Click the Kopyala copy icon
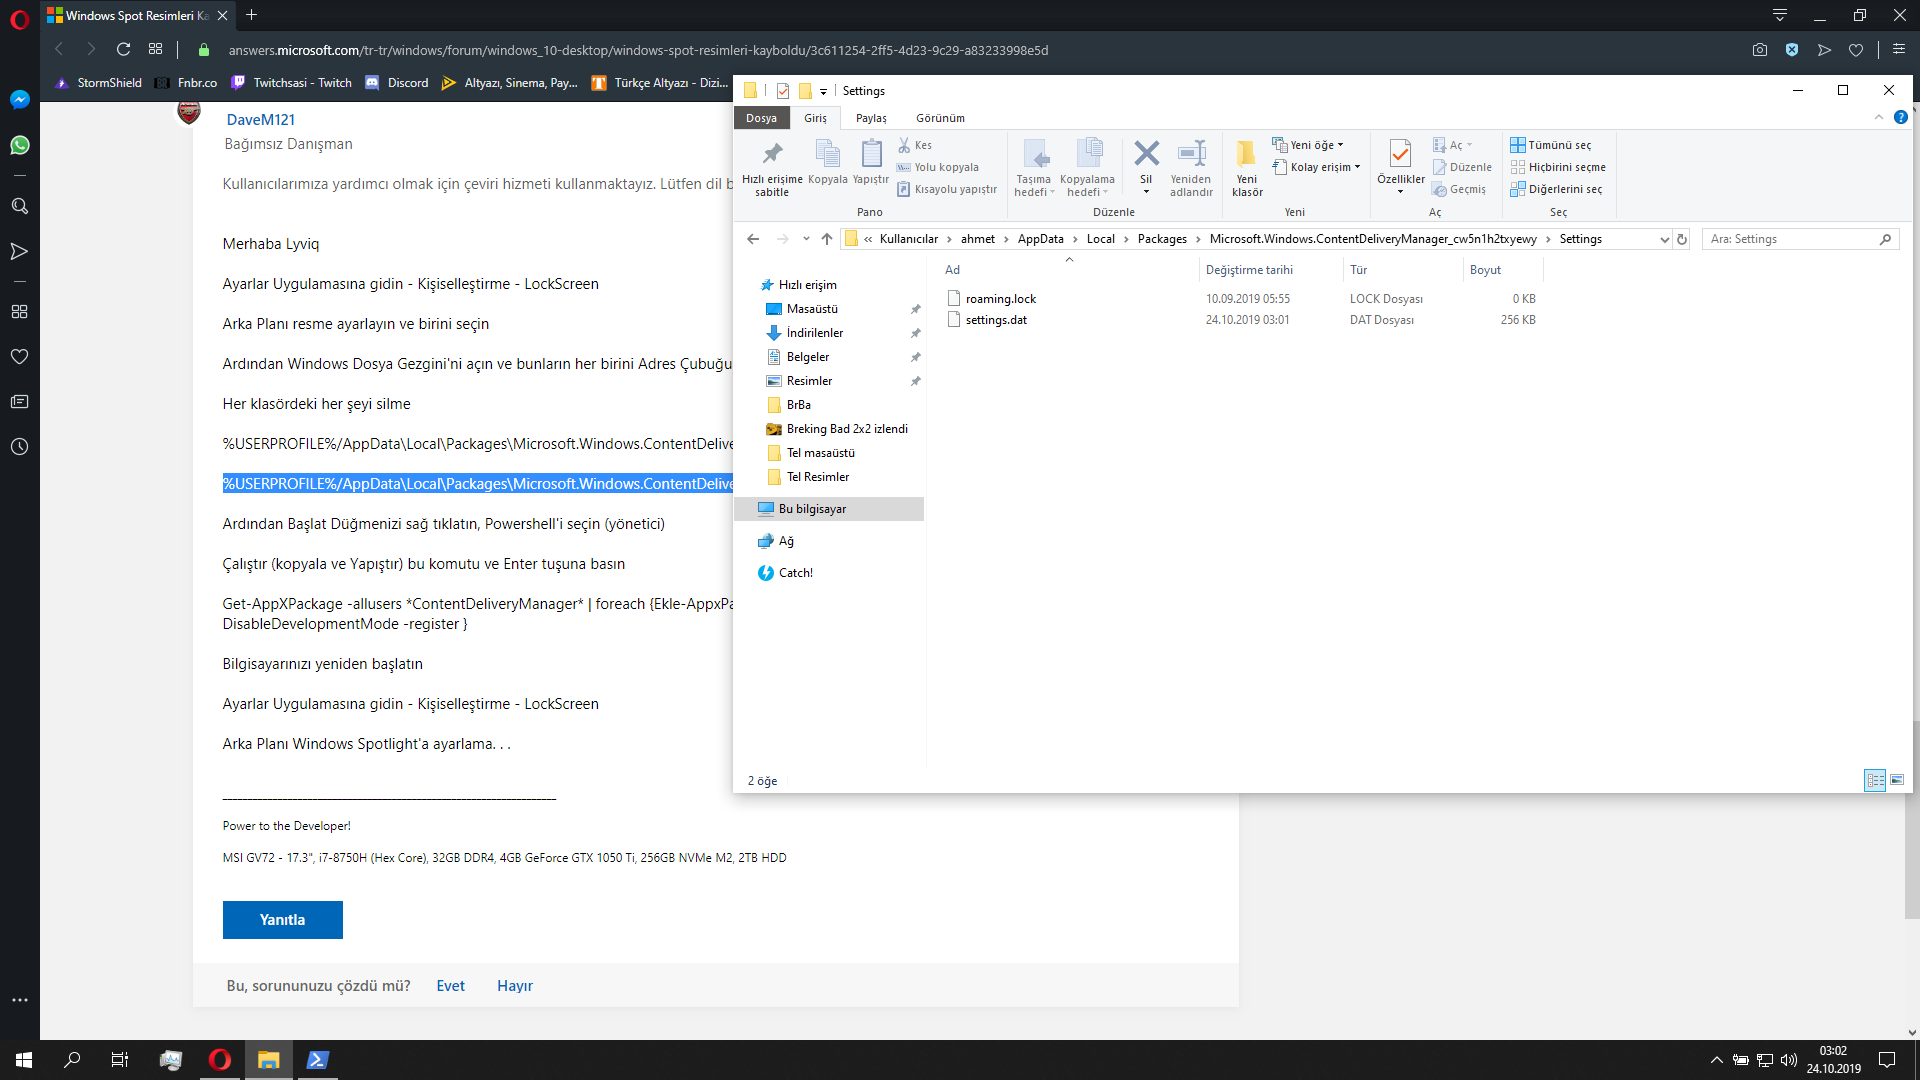The height and width of the screenshot is (1080, 1920). point(827,155)
